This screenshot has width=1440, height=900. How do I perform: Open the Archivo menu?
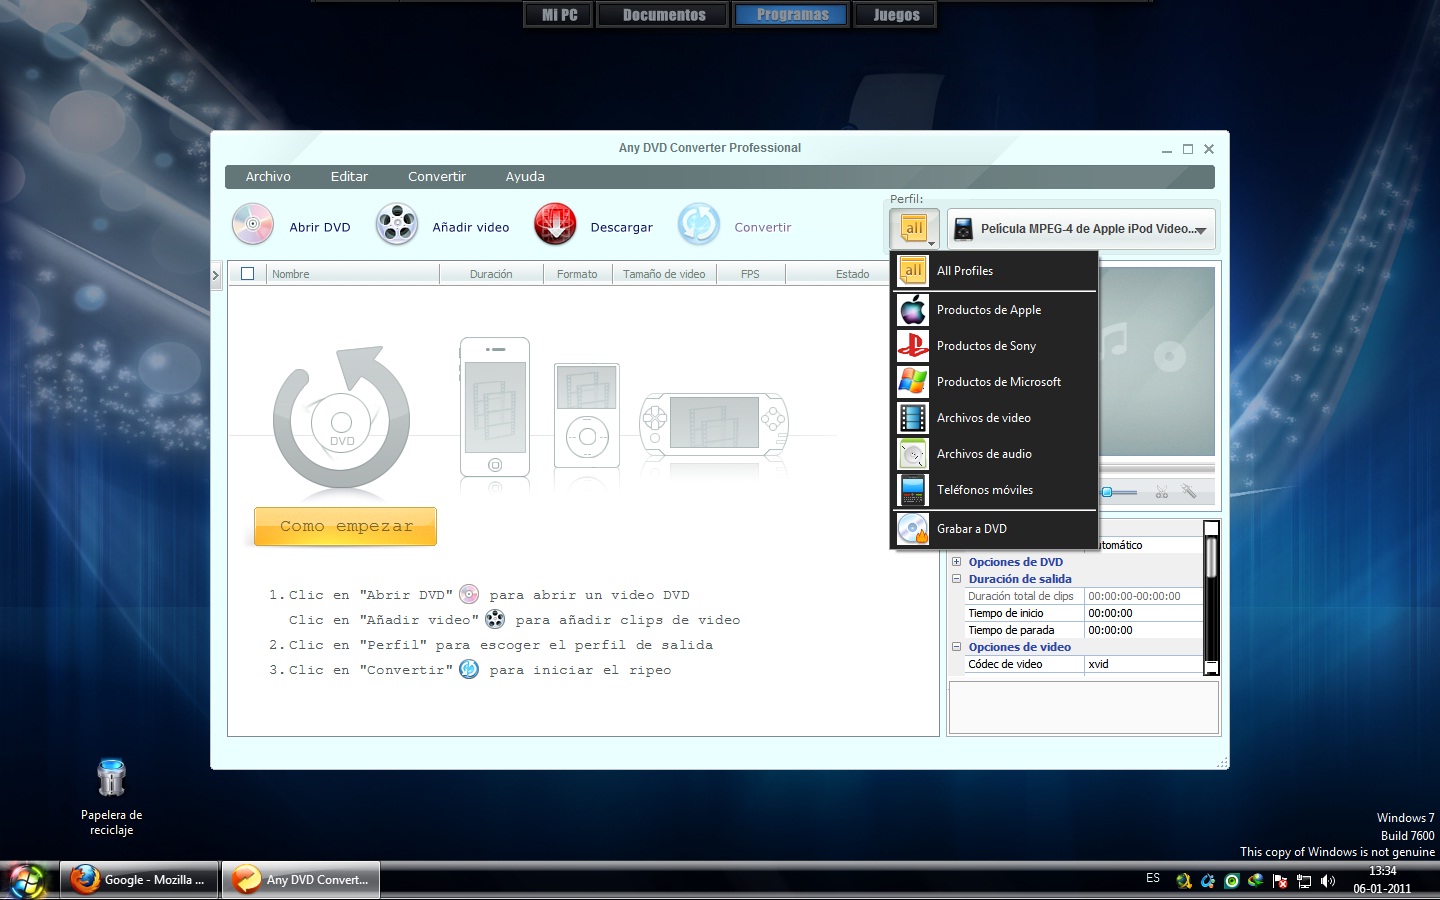[x=268, y=177]
